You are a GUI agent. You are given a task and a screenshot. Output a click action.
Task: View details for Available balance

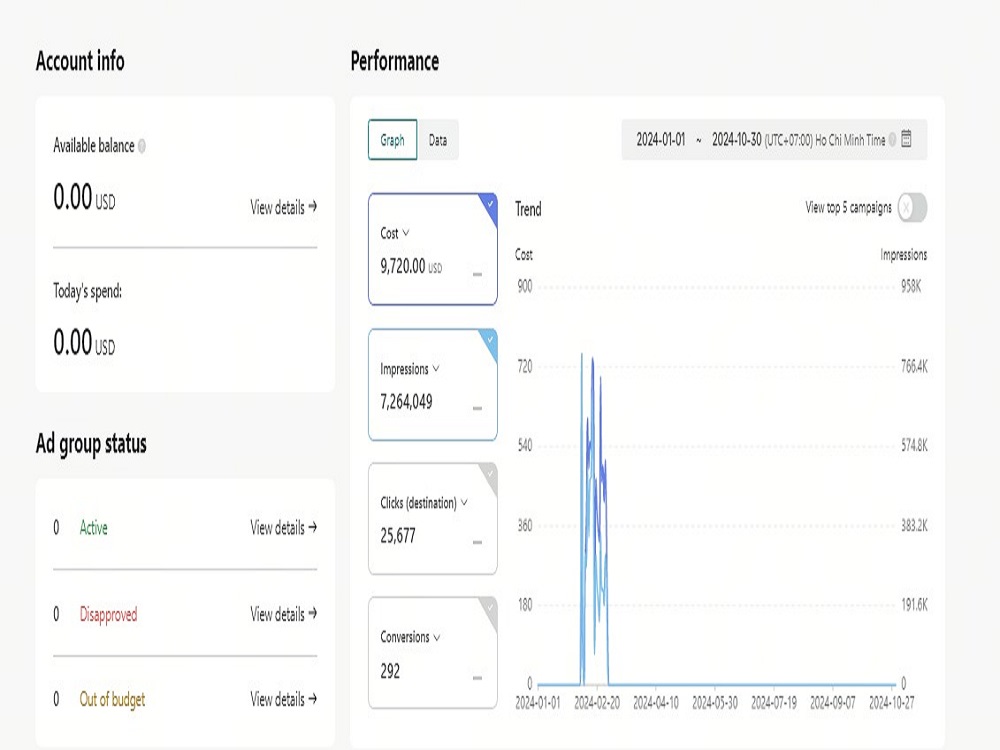(x=283, y=207)
